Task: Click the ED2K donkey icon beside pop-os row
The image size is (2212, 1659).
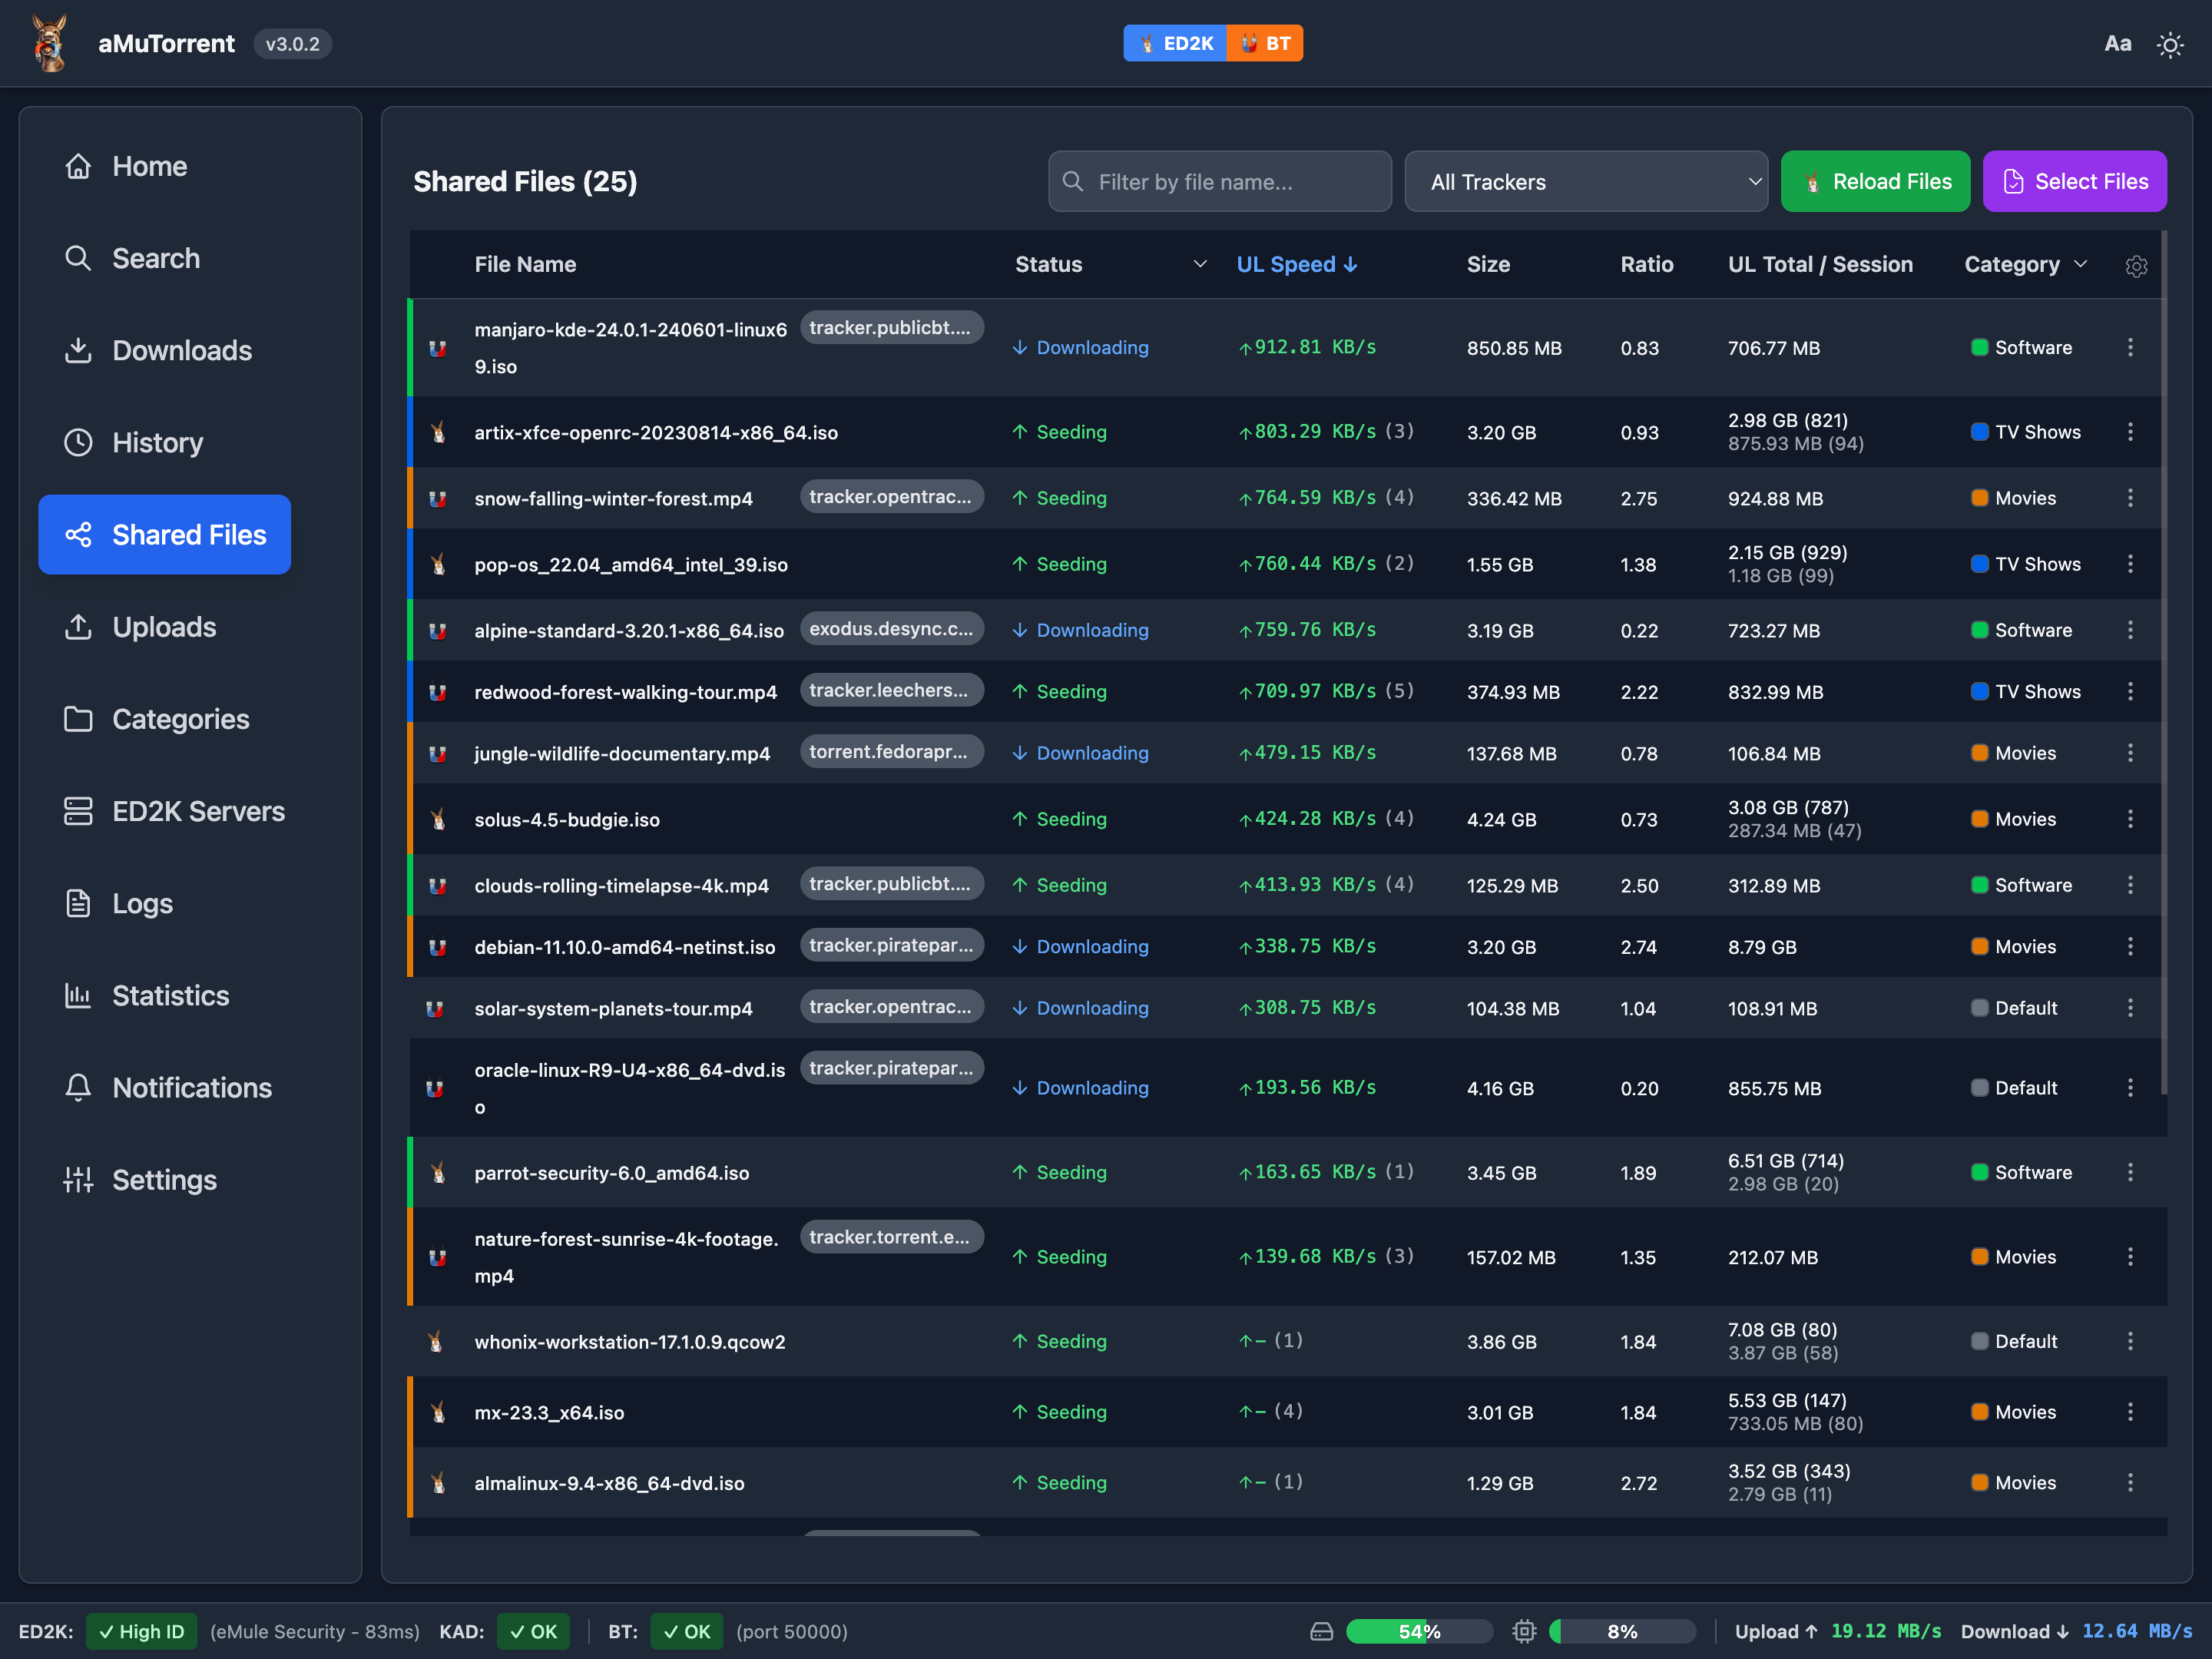Action: point(438,565)
